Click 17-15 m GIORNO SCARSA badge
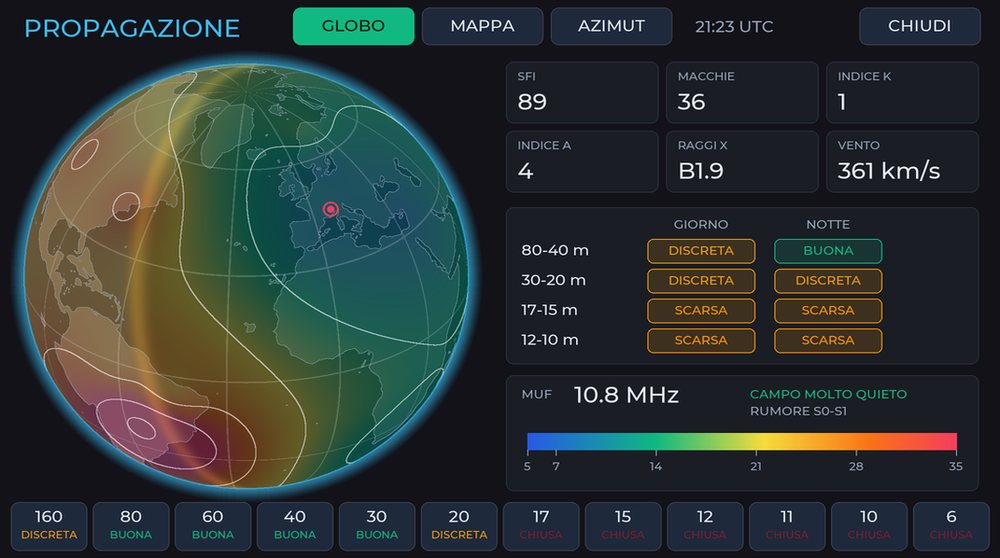 pos(701,311)
